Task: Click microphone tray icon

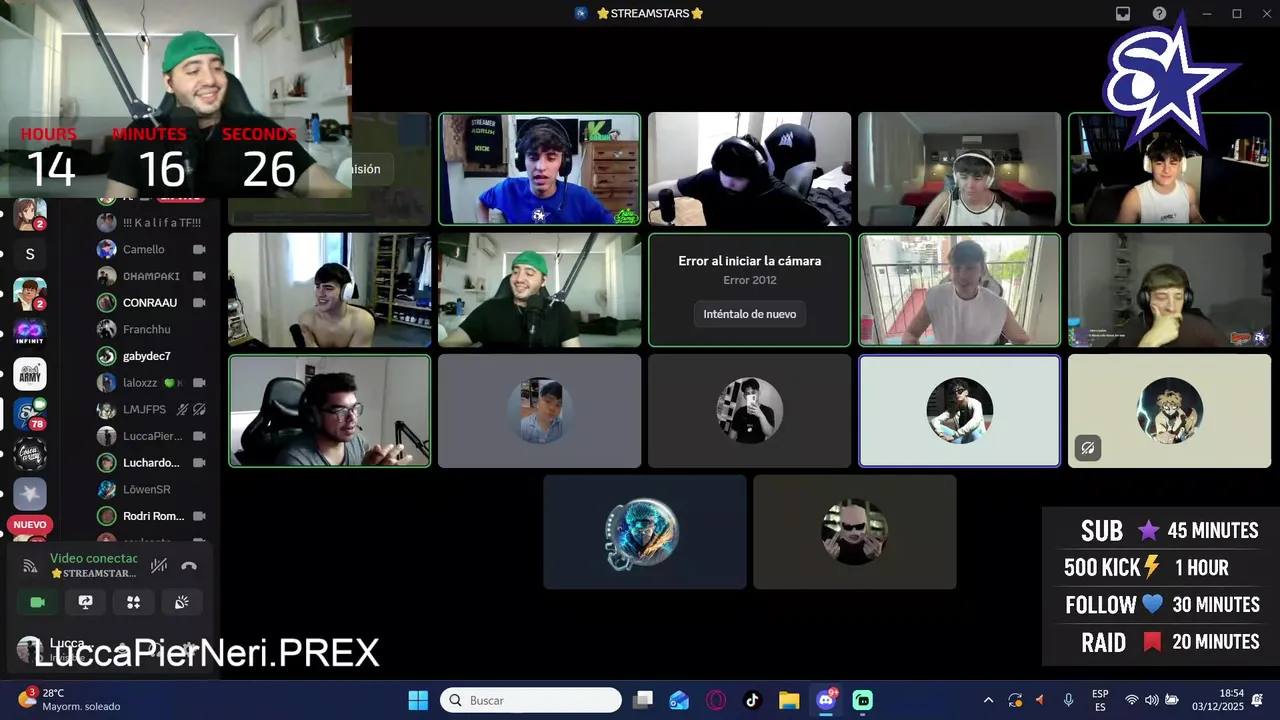Action: click(1068, 700)
